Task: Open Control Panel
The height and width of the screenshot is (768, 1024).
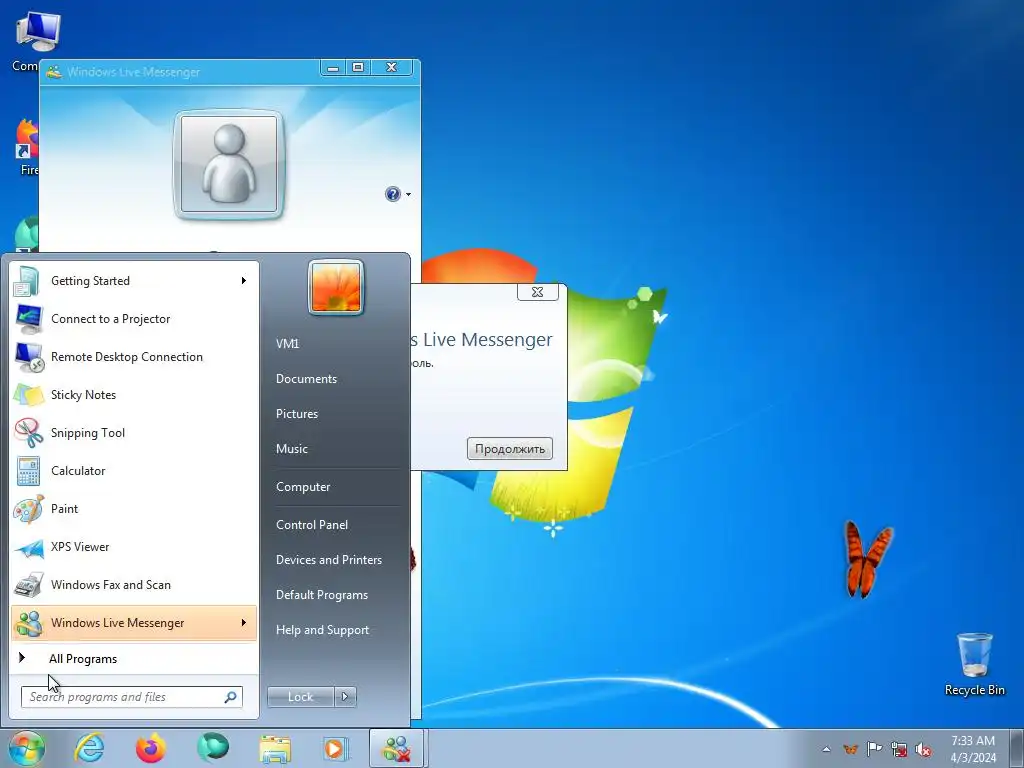Action: point(312,525)
